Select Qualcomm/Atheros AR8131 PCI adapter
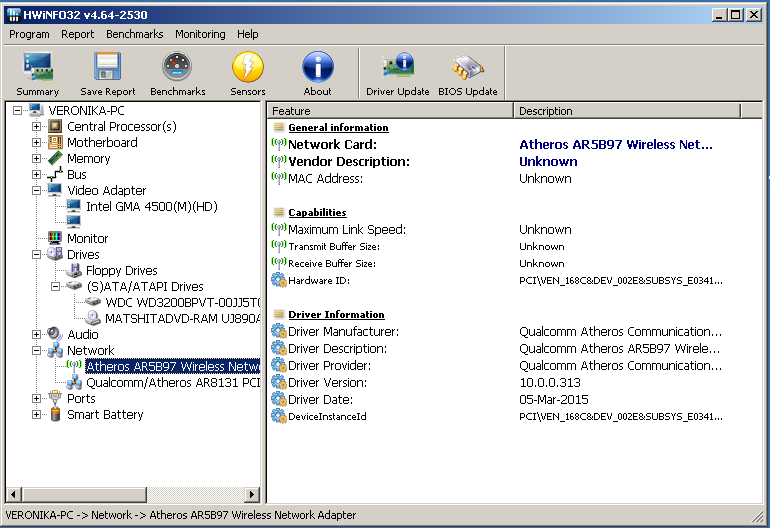 pos(172,383)
